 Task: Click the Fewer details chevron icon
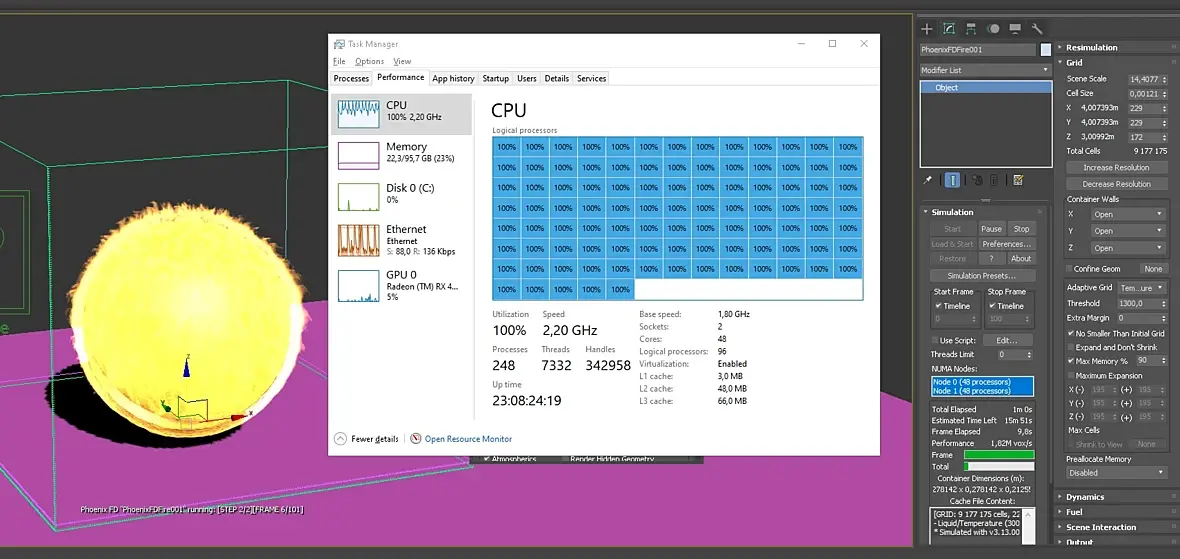click(x=340, y=439)
